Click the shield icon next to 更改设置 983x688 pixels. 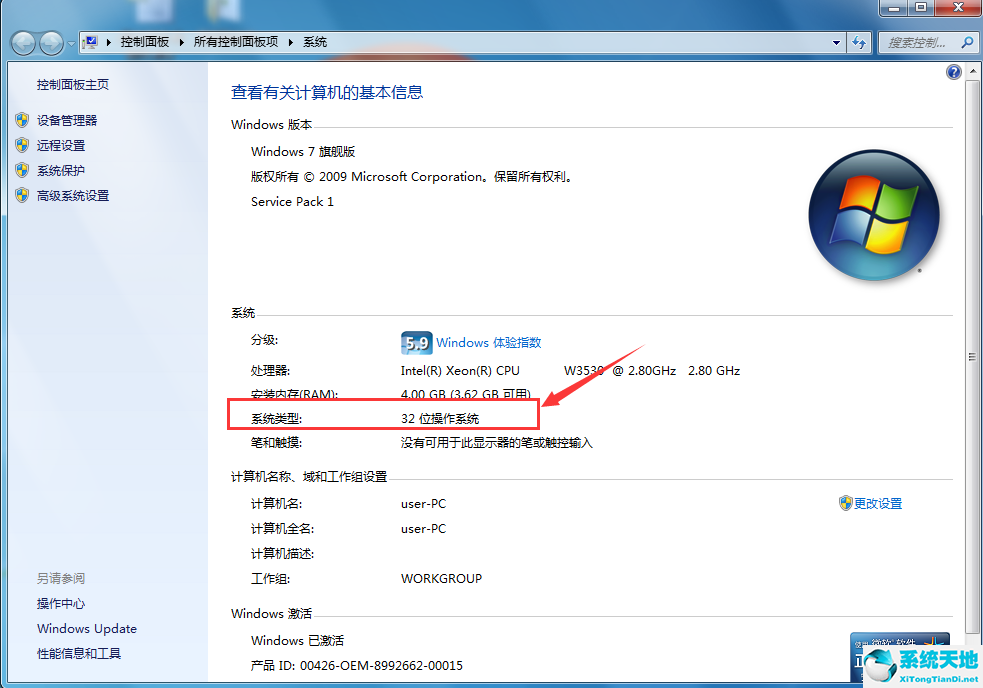[x=845, y=503]
